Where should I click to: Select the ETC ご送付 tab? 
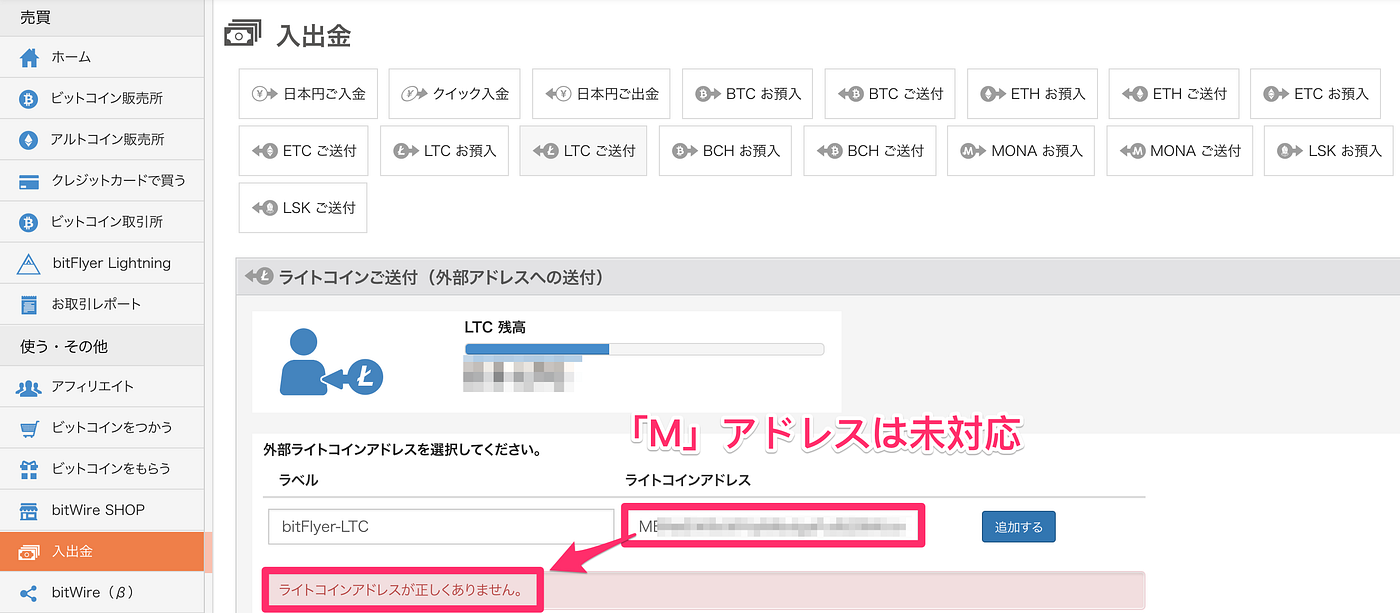click(x=304, y=151)
